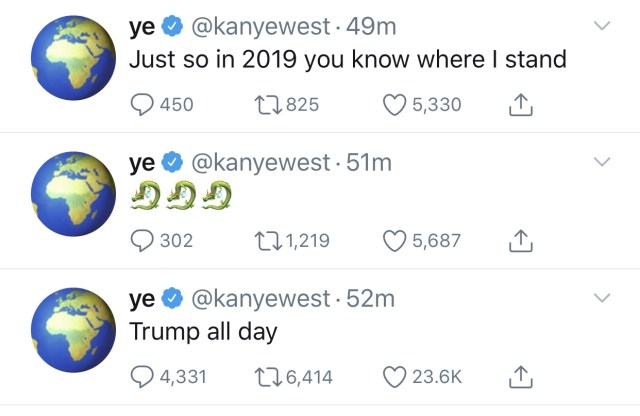640x416 pixels.
Task: Reply to the 'Just so in 2019' tweet
Action: [143, 104]
